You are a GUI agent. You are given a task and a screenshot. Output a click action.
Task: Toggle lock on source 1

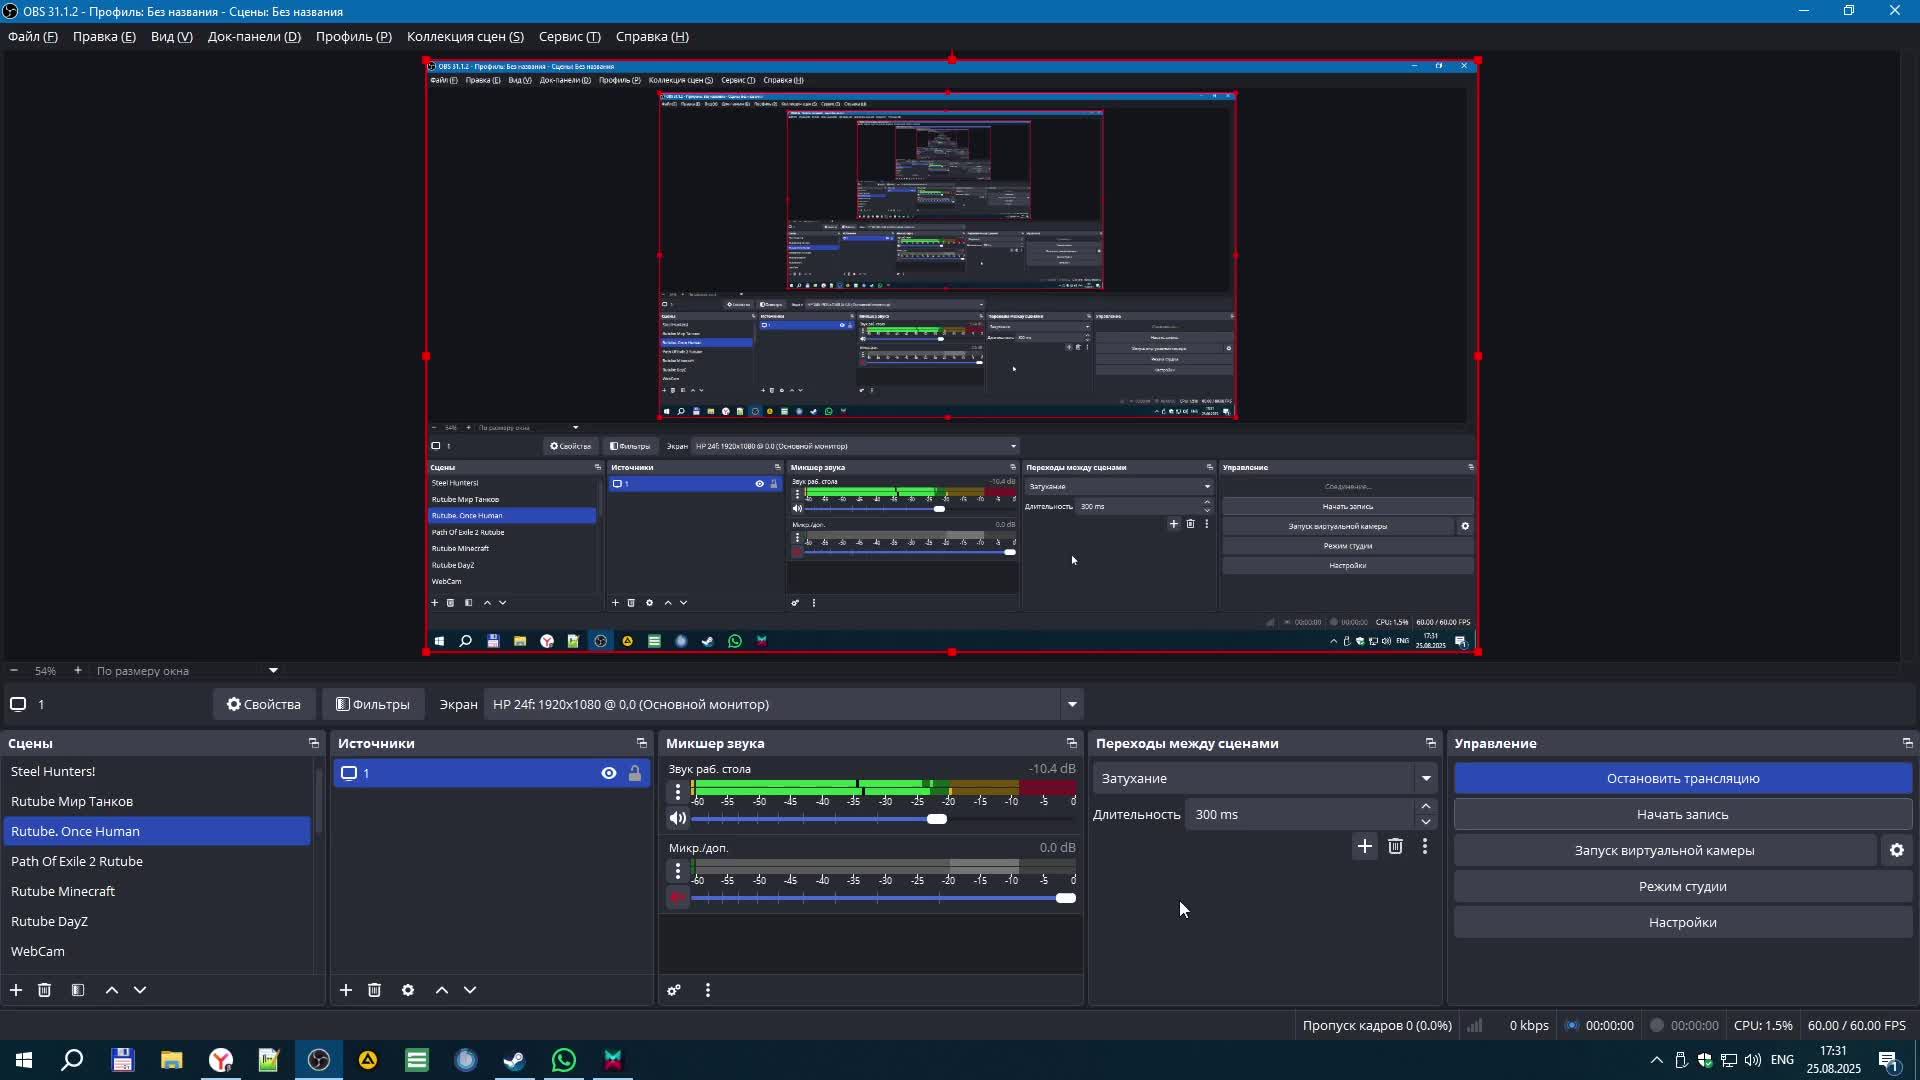tap(635, 773)
